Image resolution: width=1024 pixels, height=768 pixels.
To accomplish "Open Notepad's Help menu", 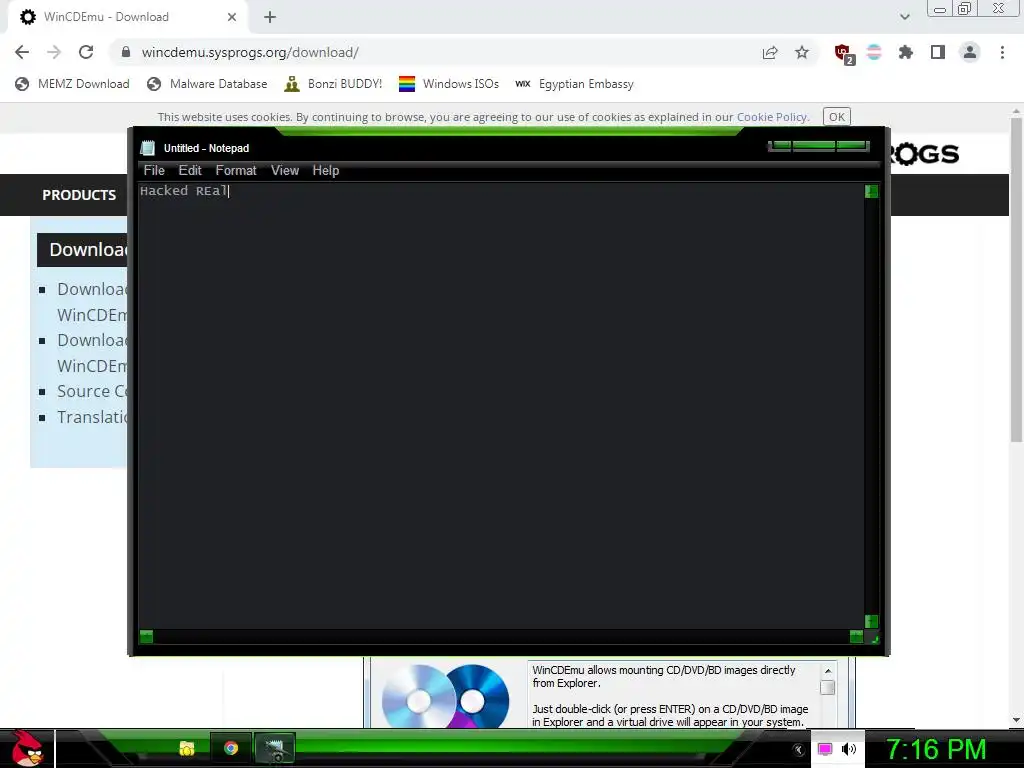I will tap(325, 170).
